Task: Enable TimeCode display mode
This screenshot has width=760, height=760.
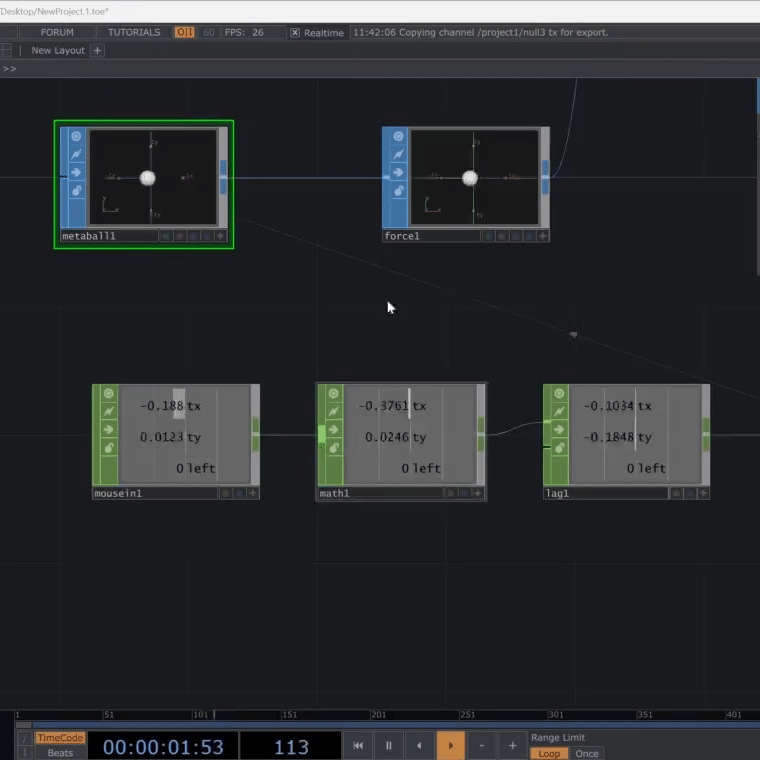Action: (60, 738)
